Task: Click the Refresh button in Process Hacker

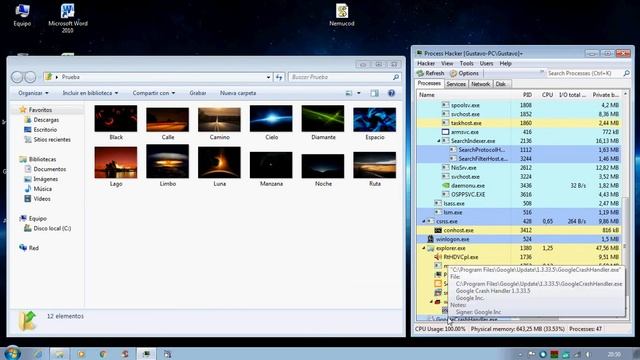Action: pos(430,73)
